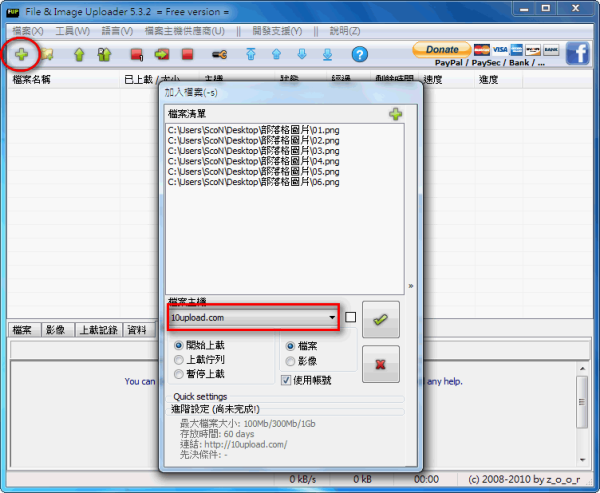Open the 檔案(X) menu
This screenshot has height=493, width=600.
28,31
